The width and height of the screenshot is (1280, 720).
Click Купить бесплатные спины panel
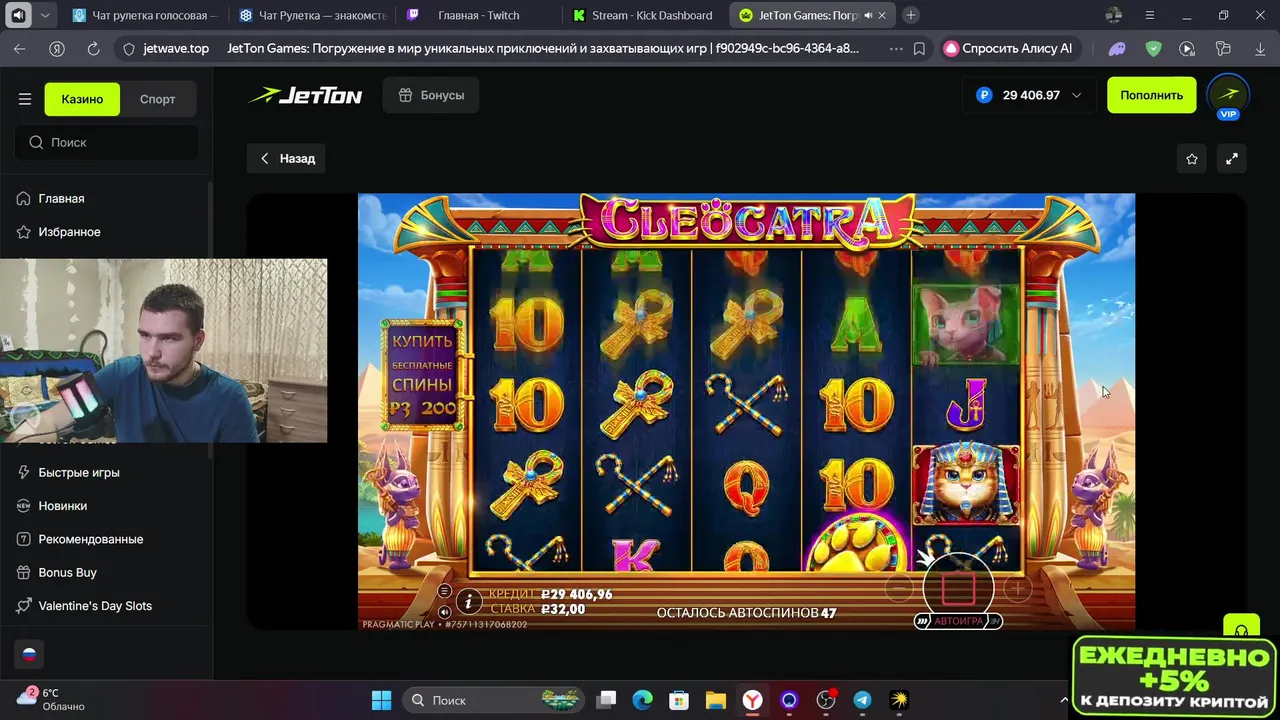click(423, 375)
